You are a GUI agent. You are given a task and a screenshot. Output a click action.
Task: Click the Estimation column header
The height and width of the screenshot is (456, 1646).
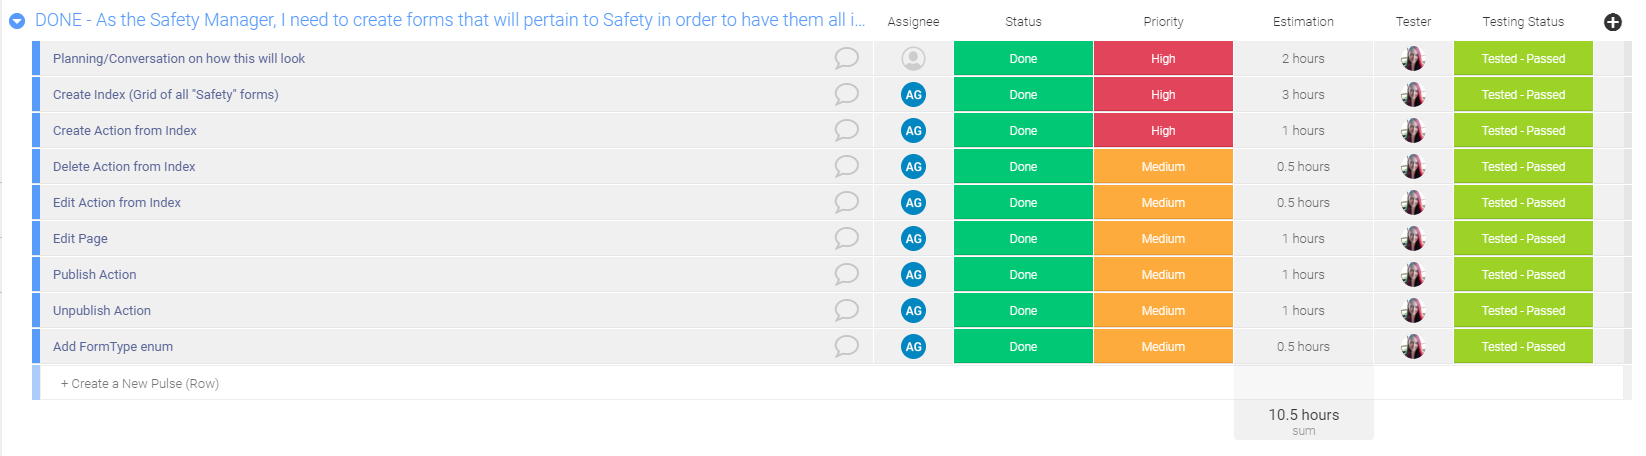pos(1303,21)
